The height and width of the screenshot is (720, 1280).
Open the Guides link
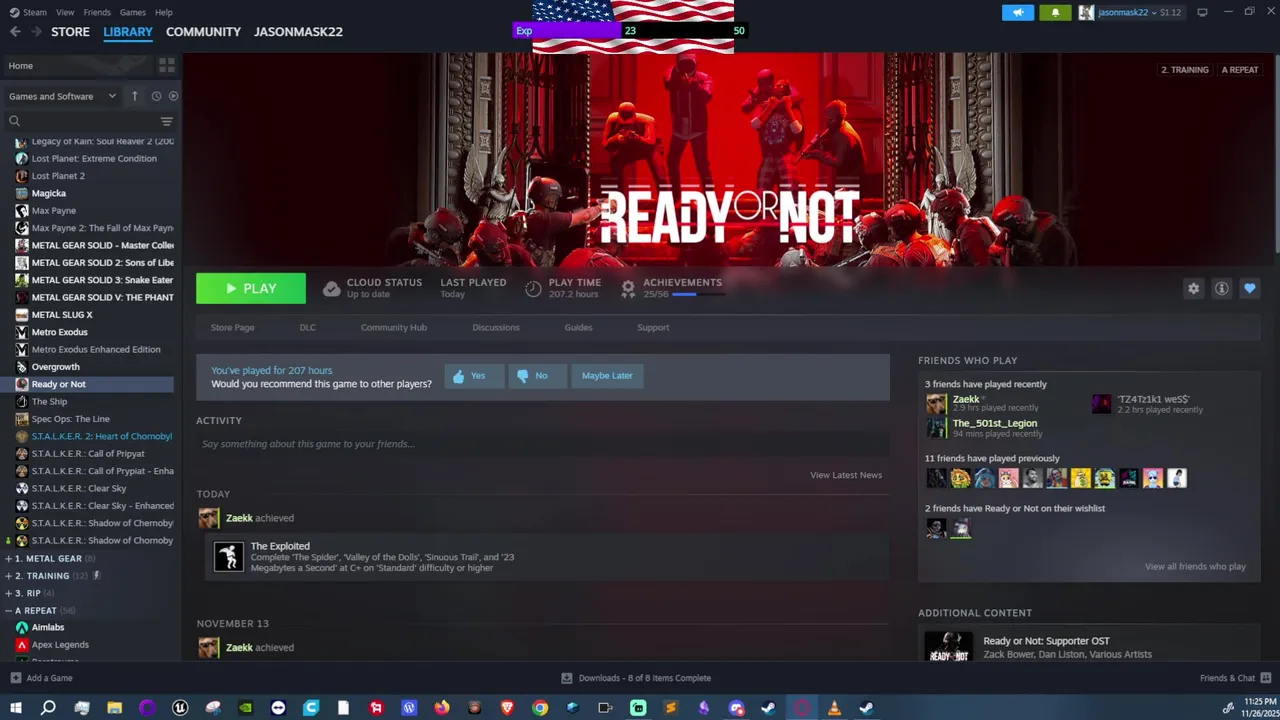click(x=578, y=328)
